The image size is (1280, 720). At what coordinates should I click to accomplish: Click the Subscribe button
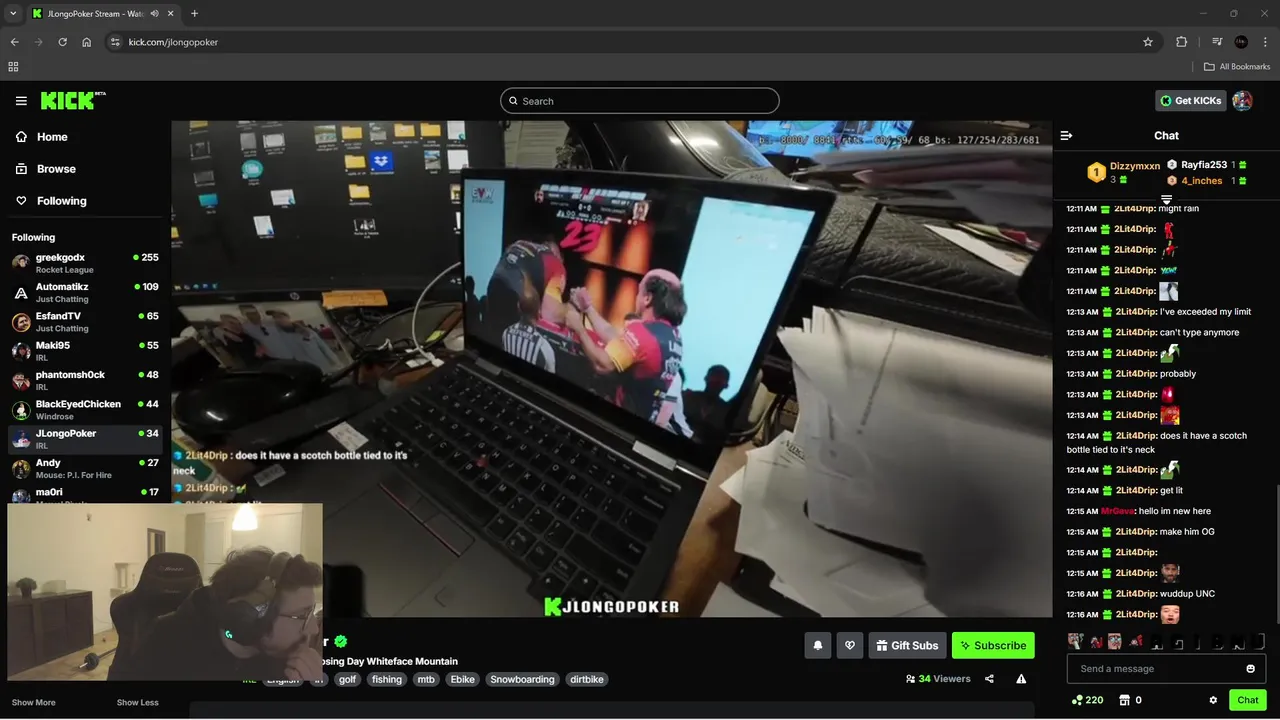pos(993,646)
